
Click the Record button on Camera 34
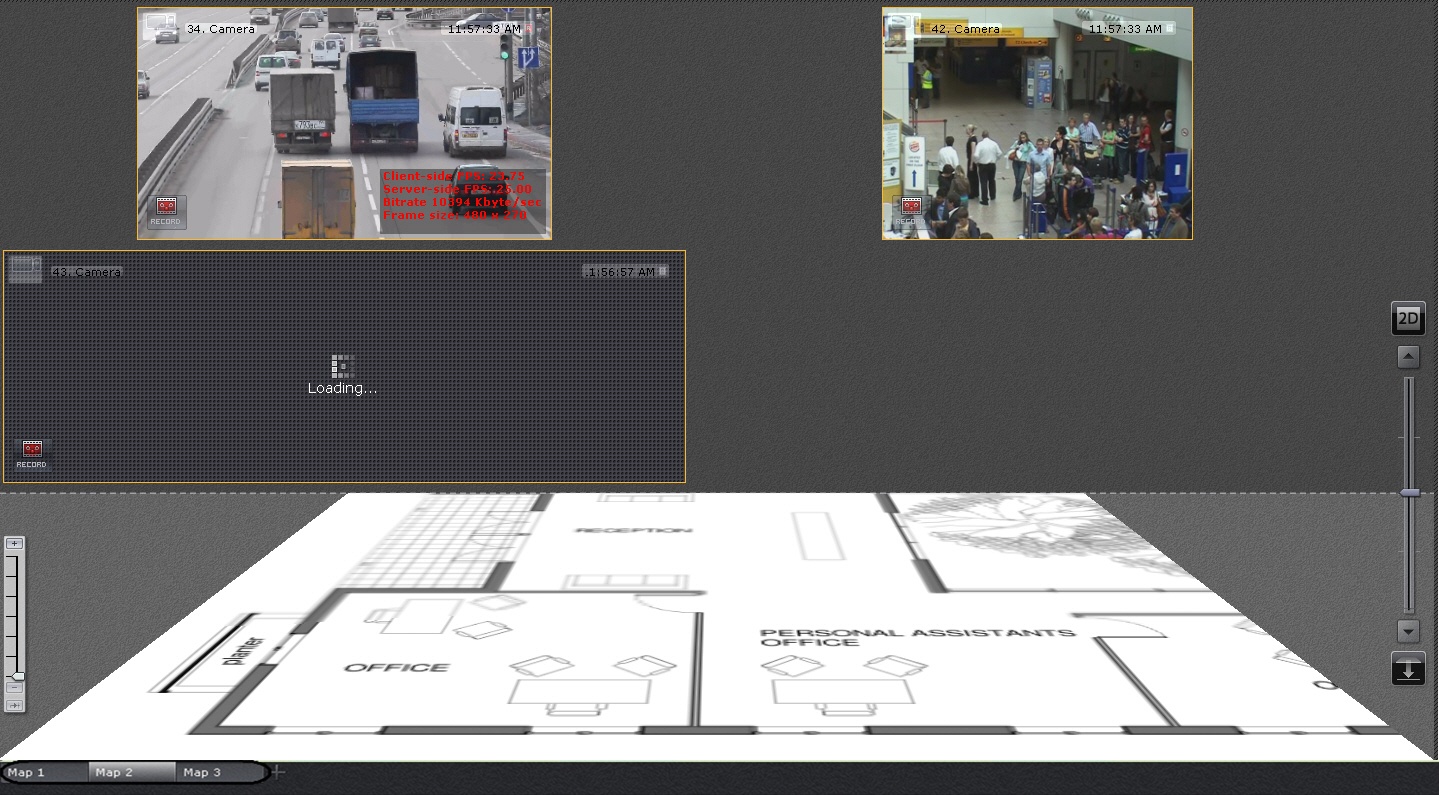tap(166, 210)
